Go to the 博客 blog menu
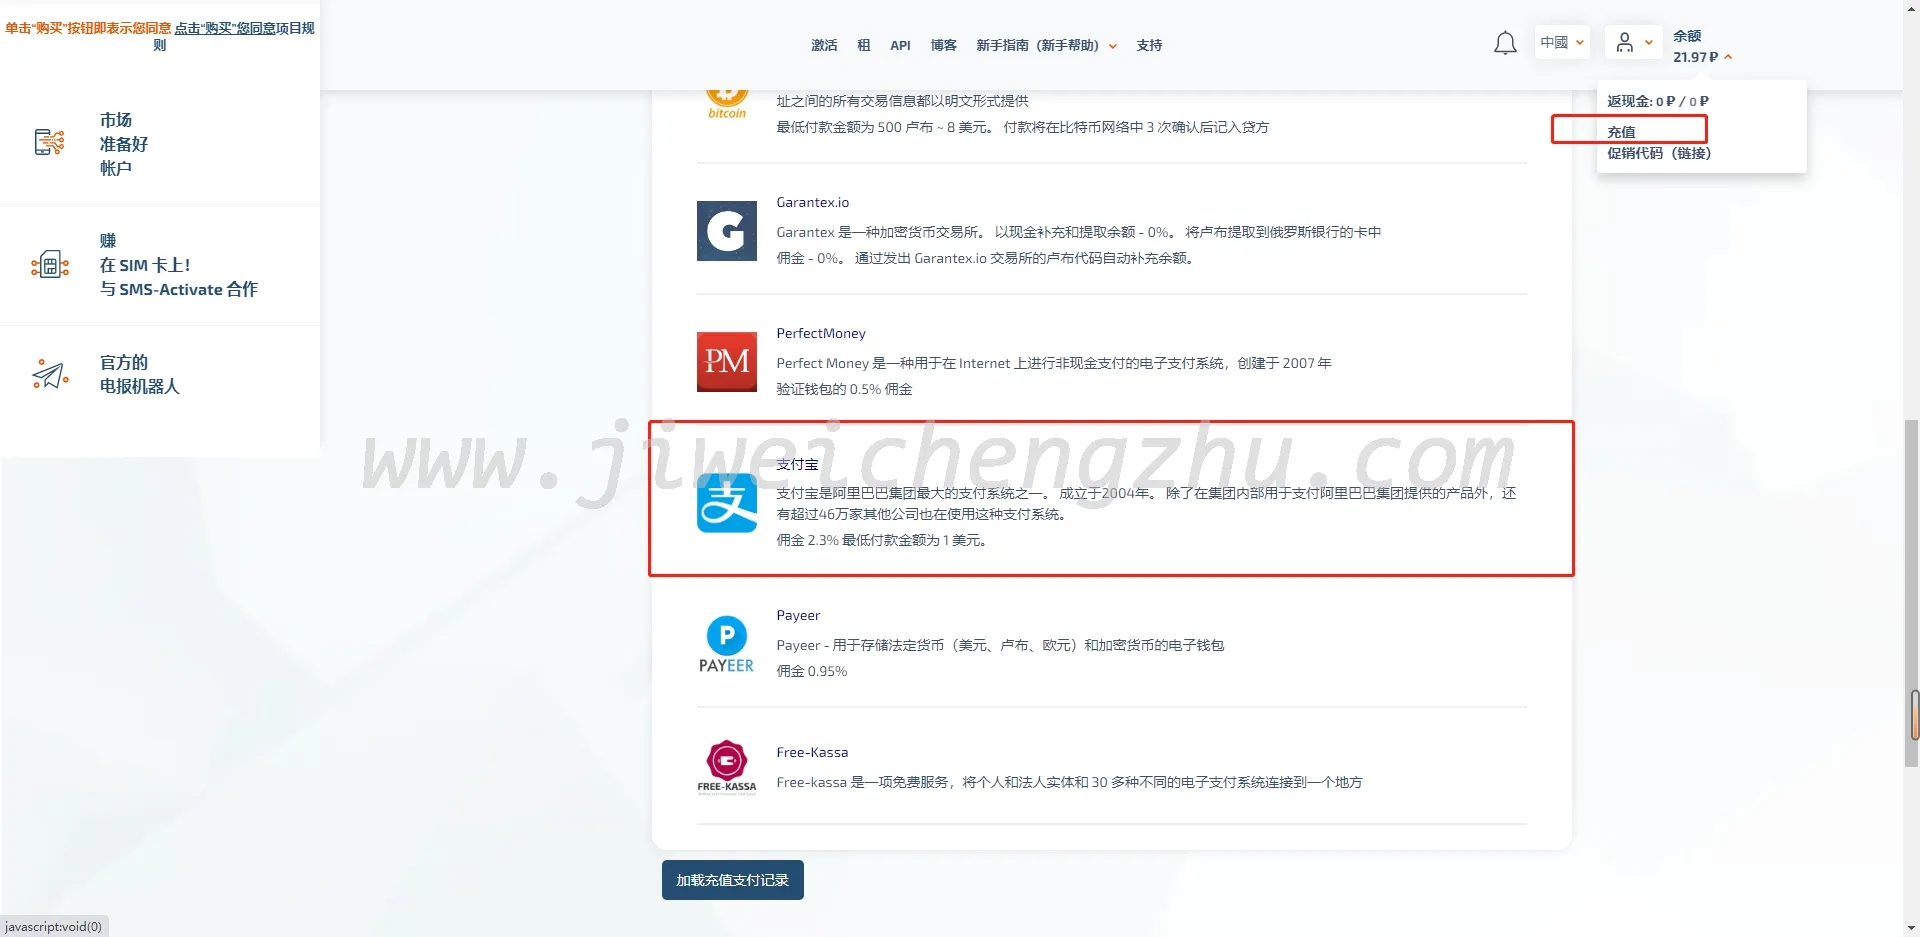Viewport: 1920px width, 937px height. pyautogui.click(x=943, y=46)
